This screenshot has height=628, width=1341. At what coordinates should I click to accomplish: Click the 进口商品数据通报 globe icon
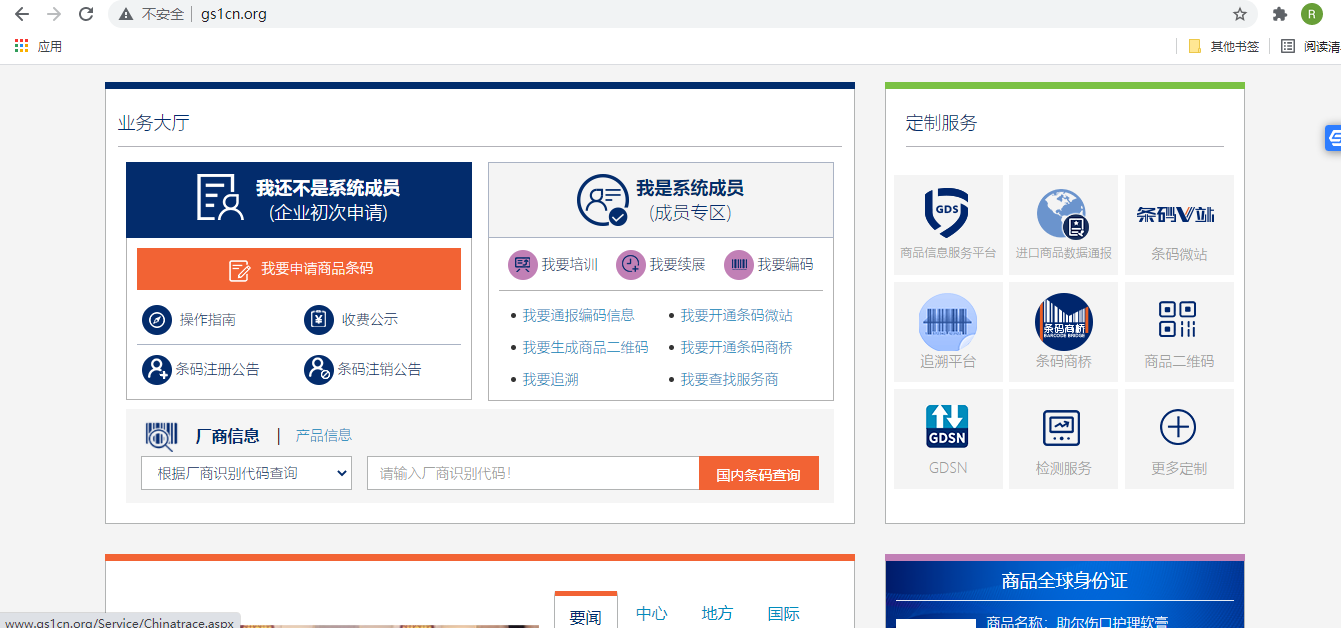(1063, 213)
